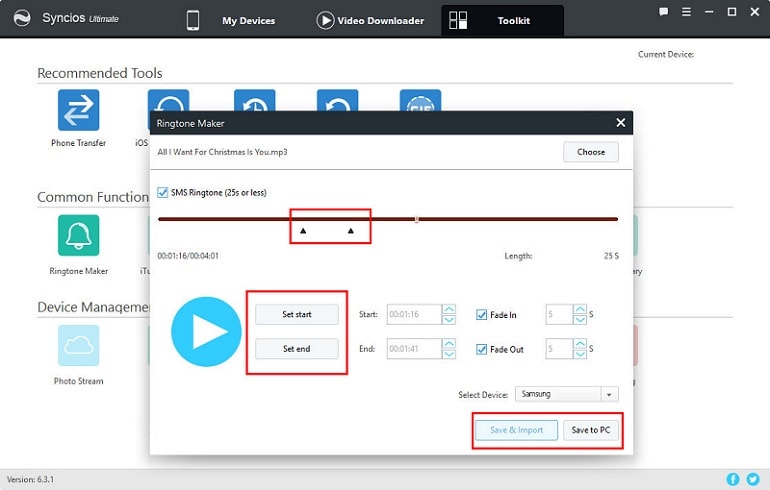
Task: Click the Fade Out seconds field
Action: pyautogui.click(x=559, y=349)
